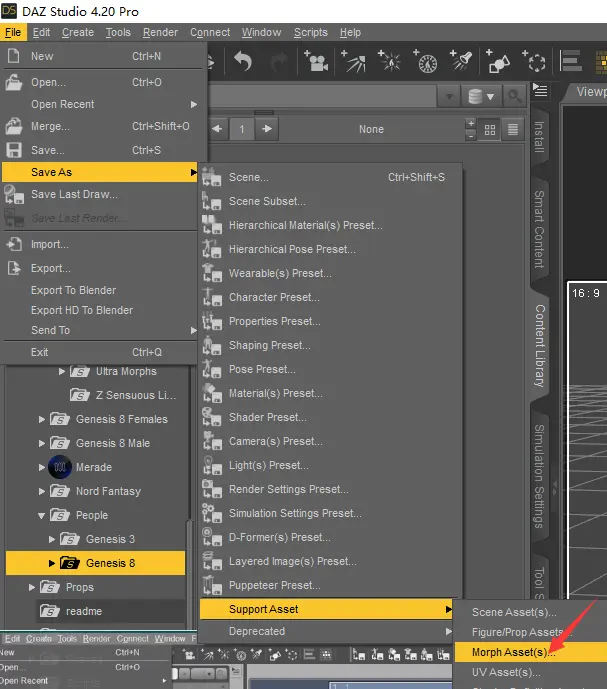Click the Align toolbar icon
Image resolution: width=607 pixels, height=689 pixels.
pos(571,61)
